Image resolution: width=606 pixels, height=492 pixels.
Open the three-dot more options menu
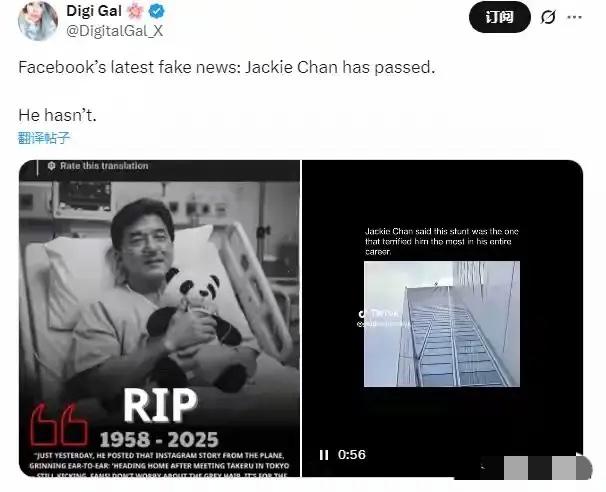tap(574, 17)
